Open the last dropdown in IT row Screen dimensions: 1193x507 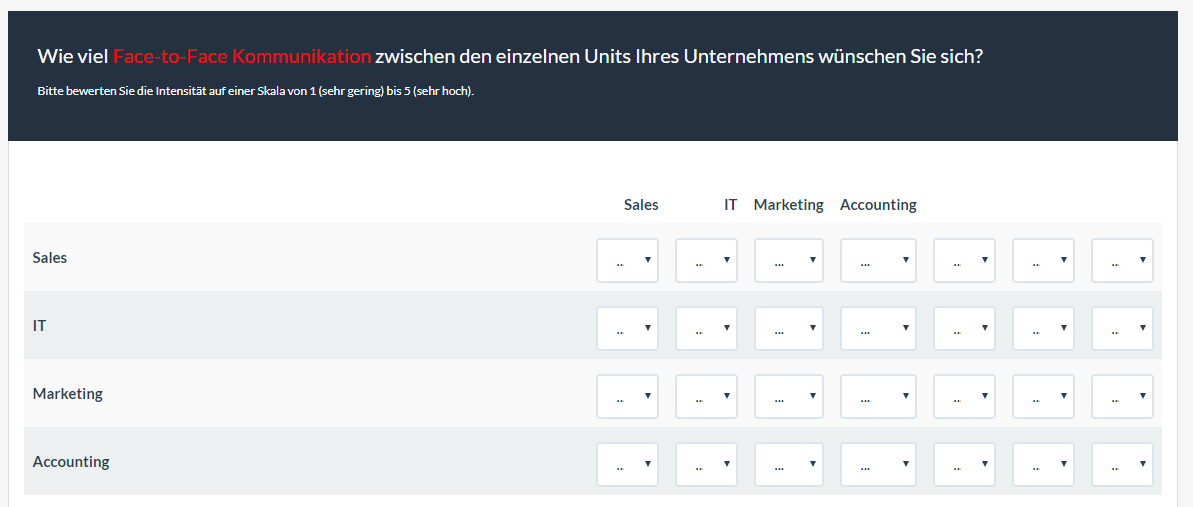click(x=1122, y=328)
